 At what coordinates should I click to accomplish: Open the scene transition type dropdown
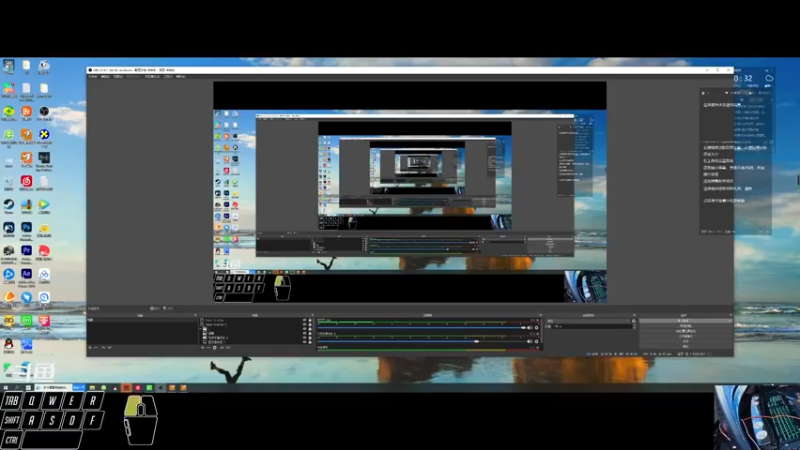click(x=588, y=321)
